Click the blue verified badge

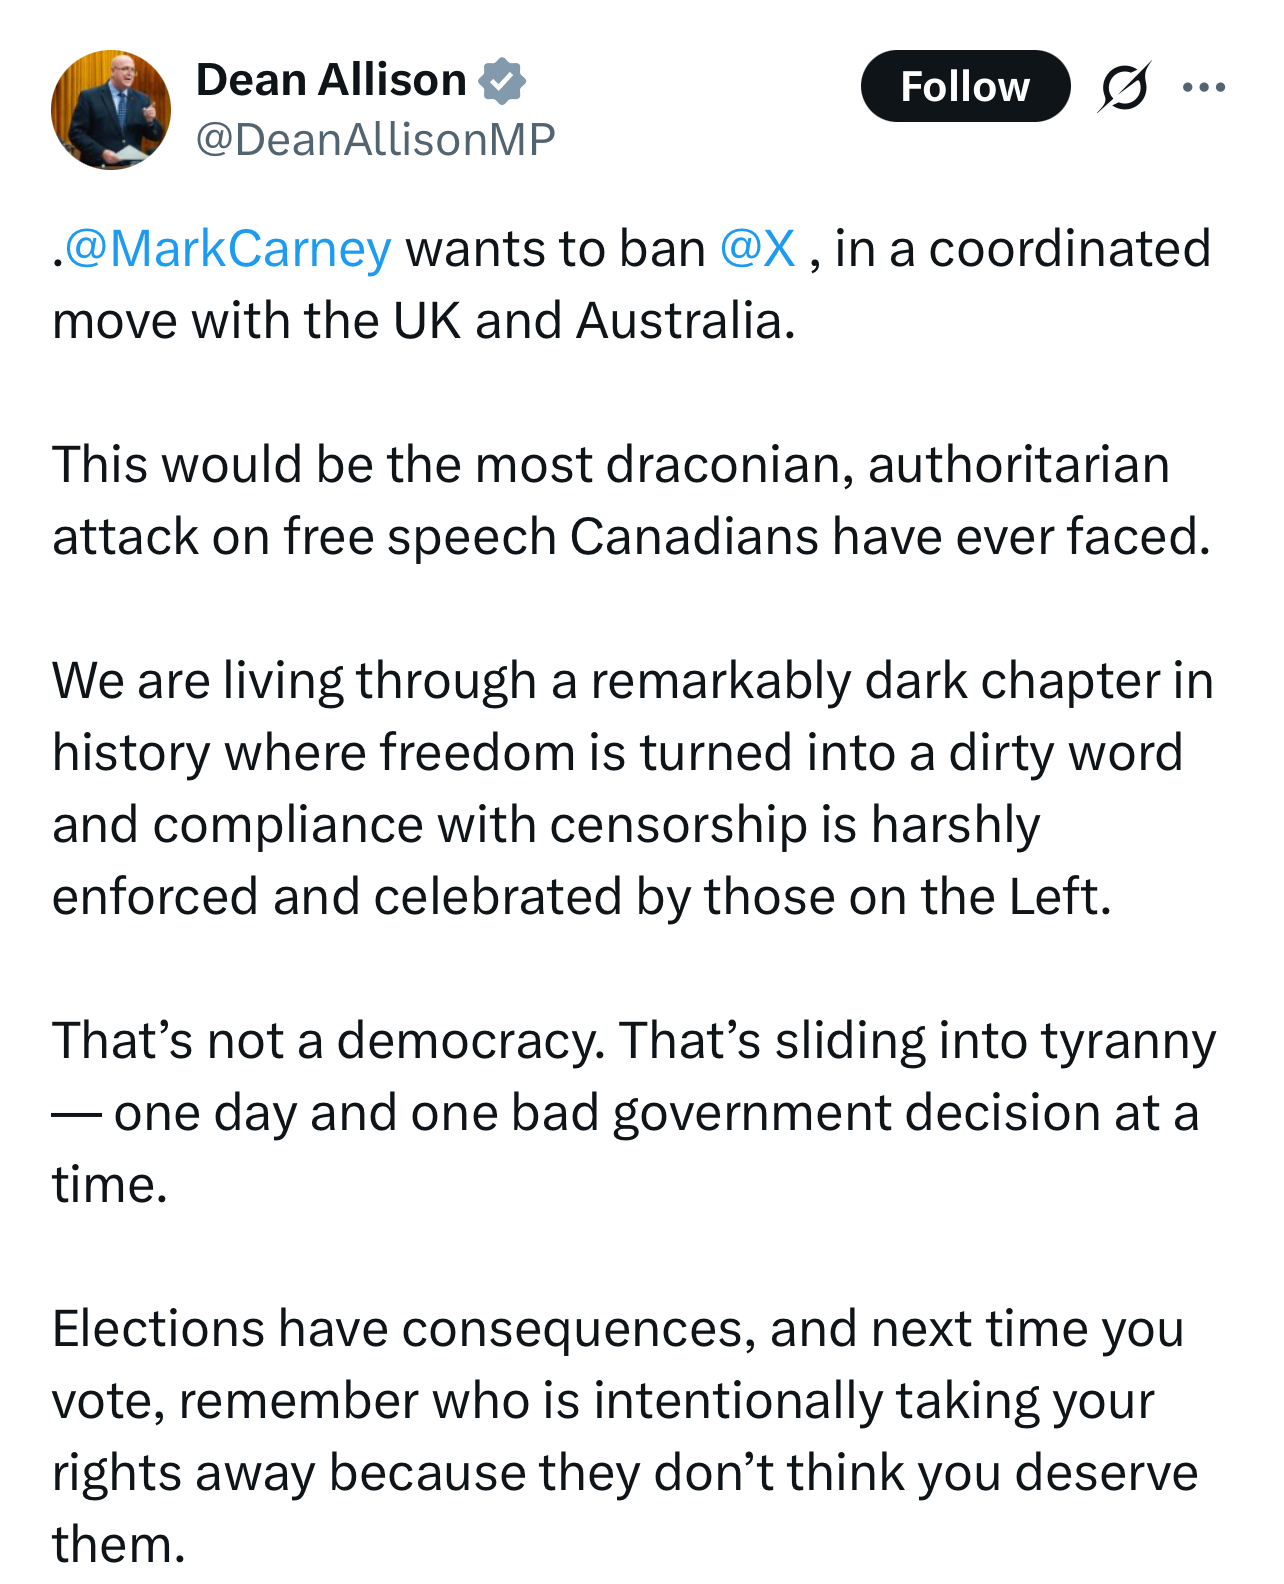click(x=502, y=80)
